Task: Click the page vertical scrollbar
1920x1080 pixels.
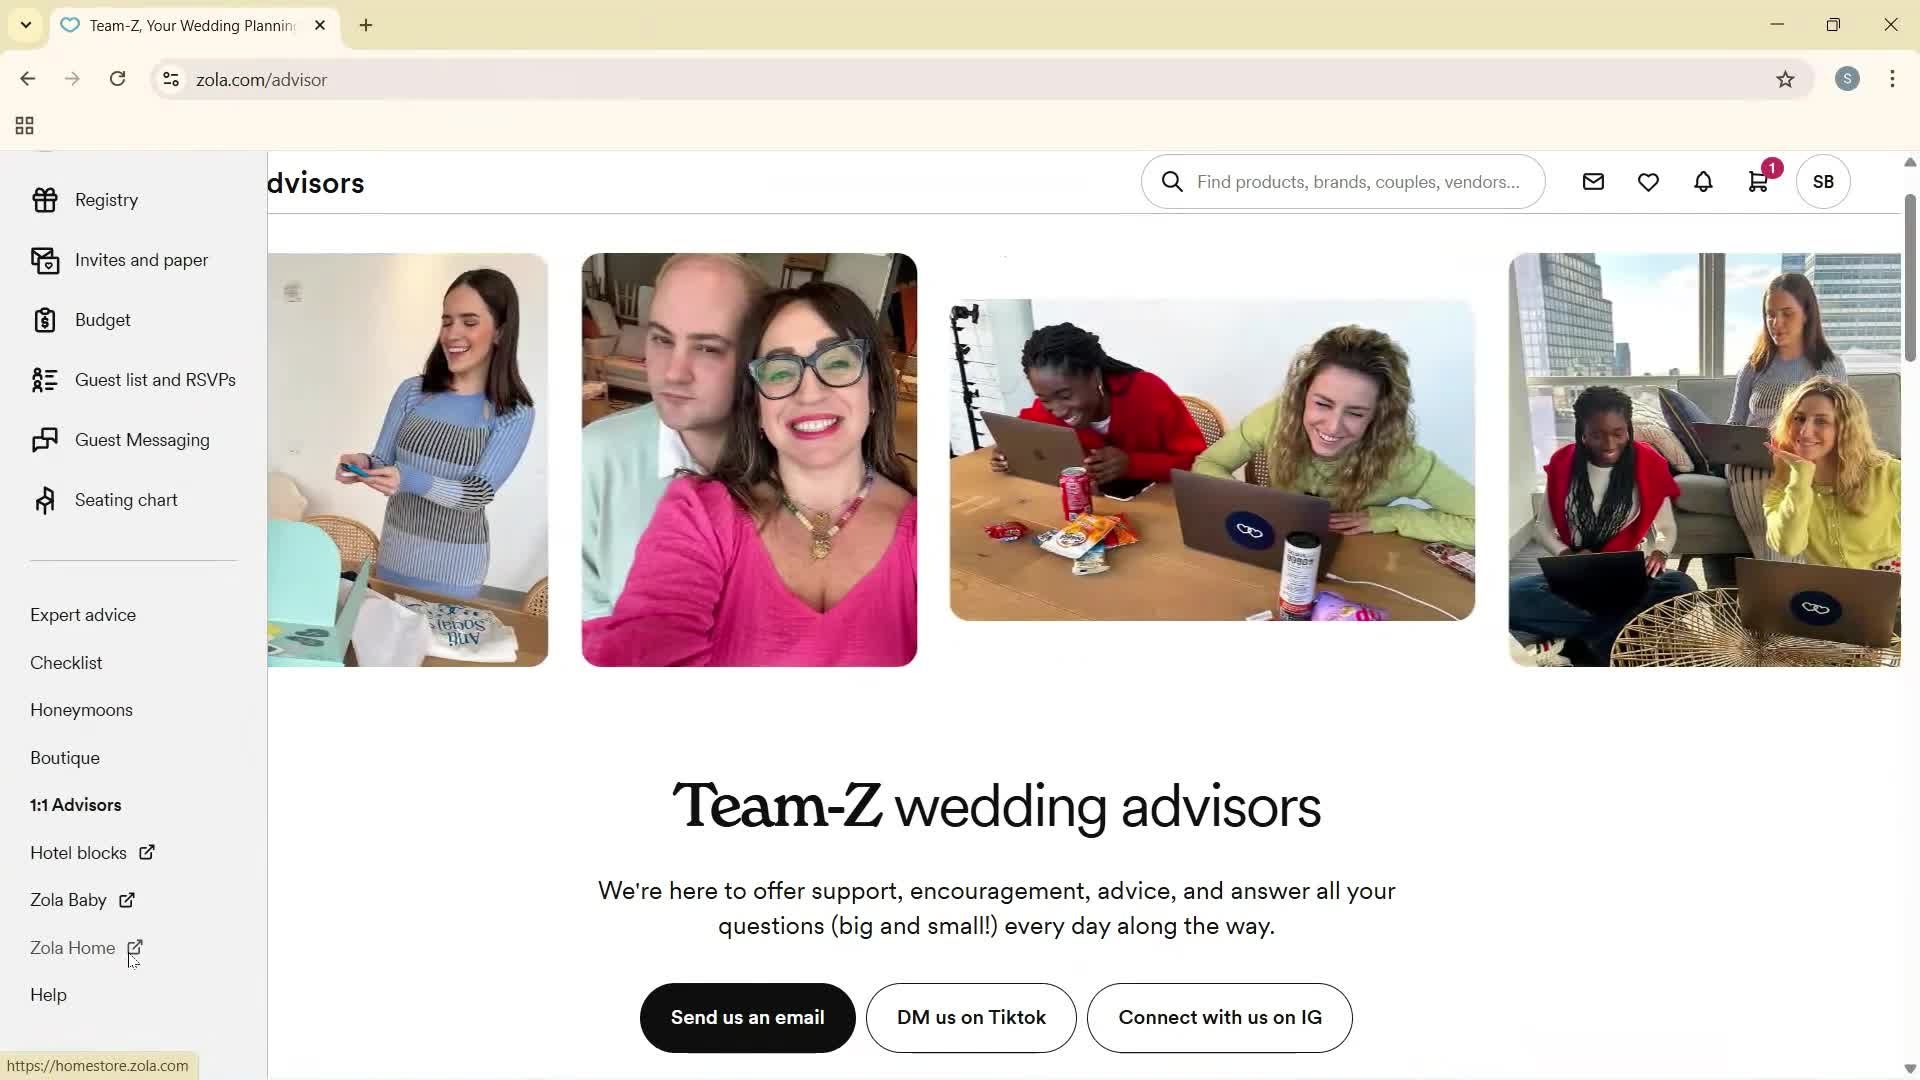Action: tap(1909, 280)
